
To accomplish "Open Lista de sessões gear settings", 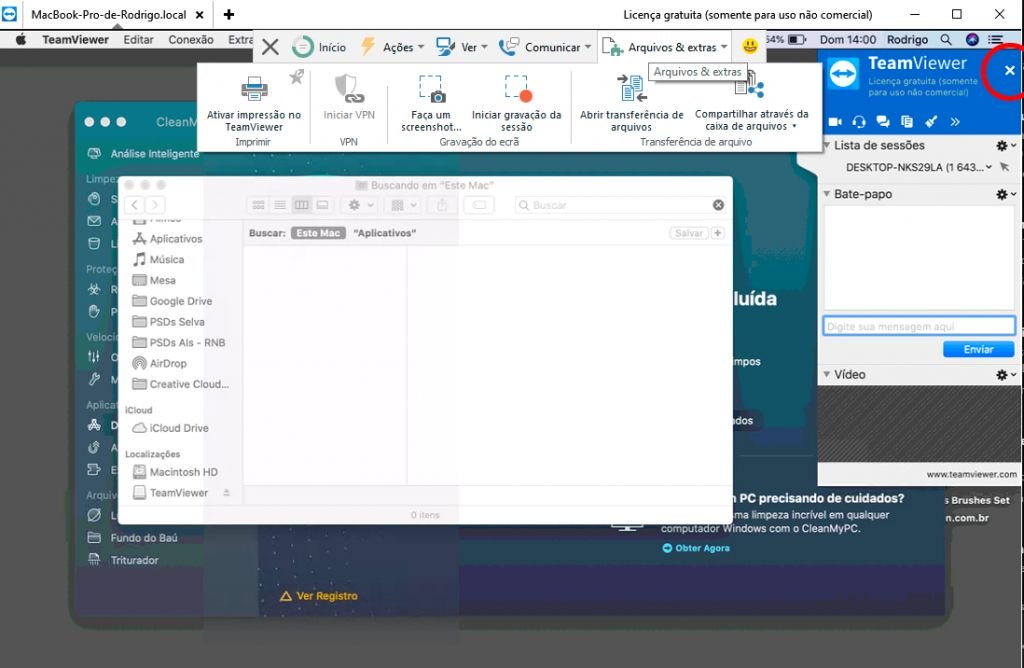I will [x=1005, y=145].
